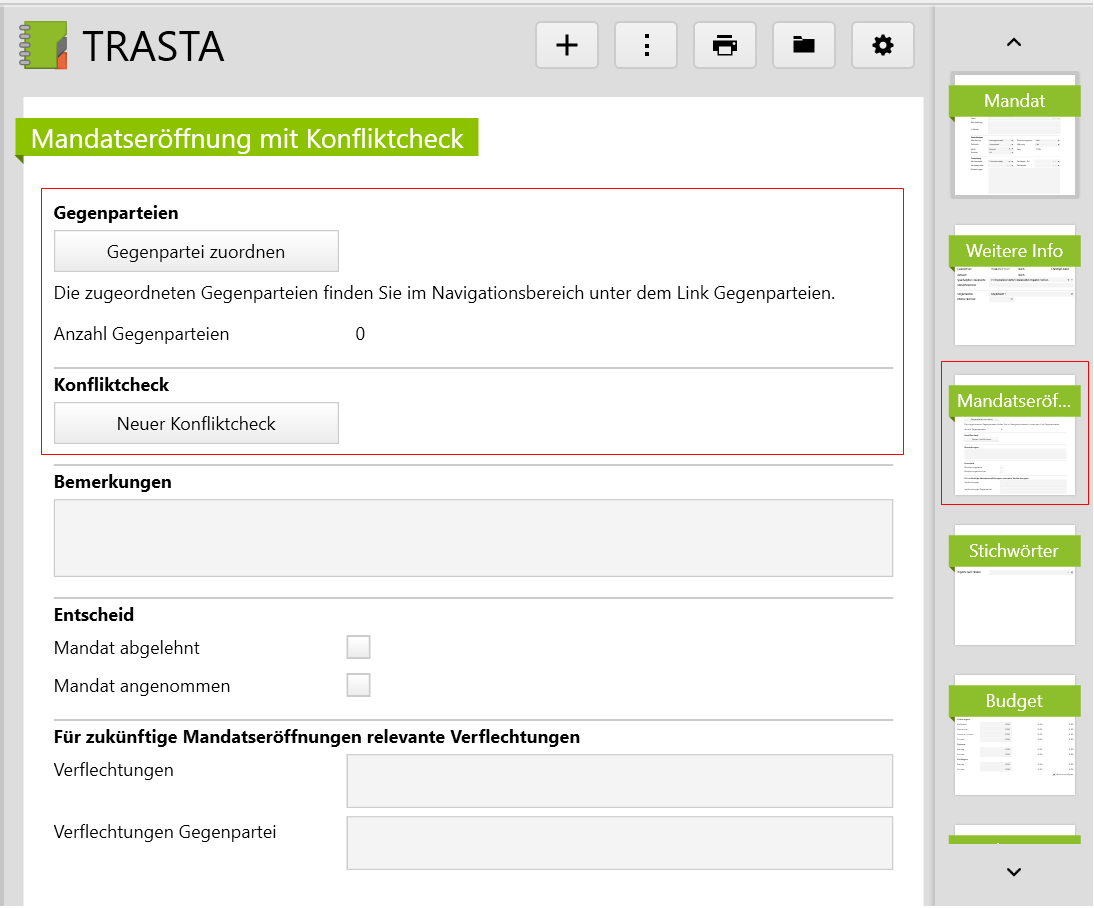Tick the Mandat angenommen checkbox
Viewport: 1094px width, 908px height.
(x=358, y=685)
